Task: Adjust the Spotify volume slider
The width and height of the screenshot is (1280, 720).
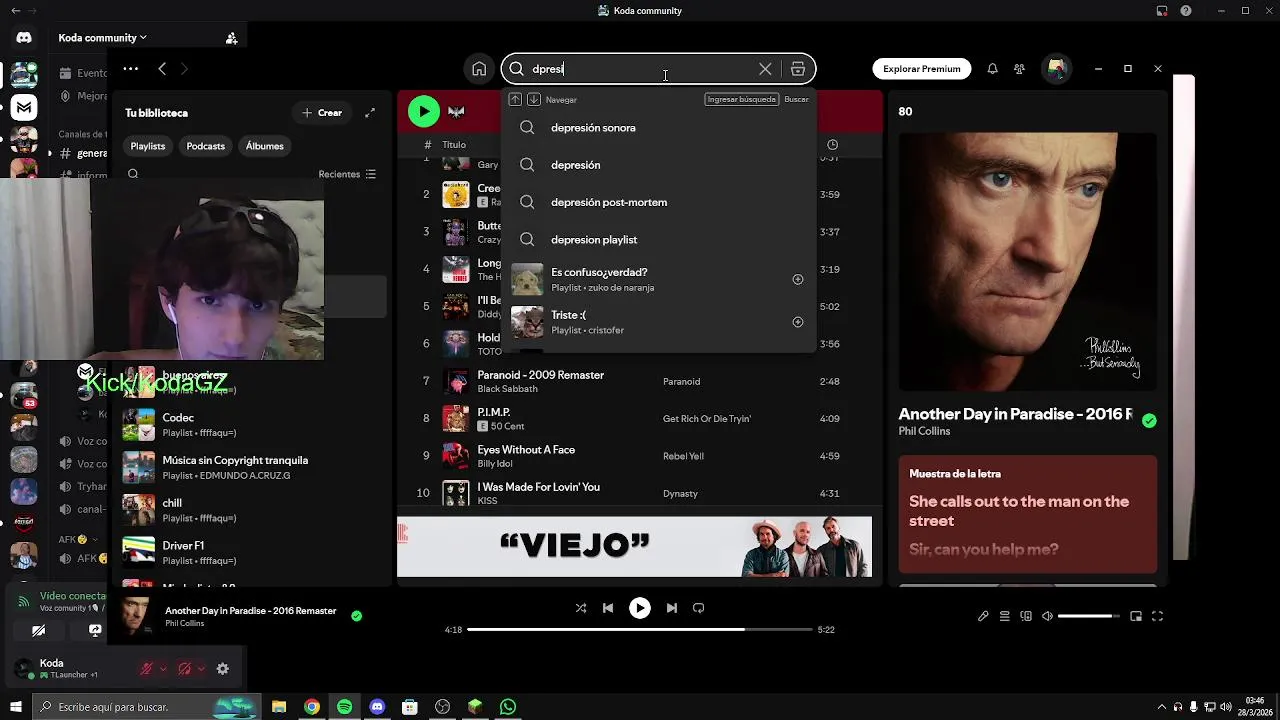Action: tap(1087, 616)
